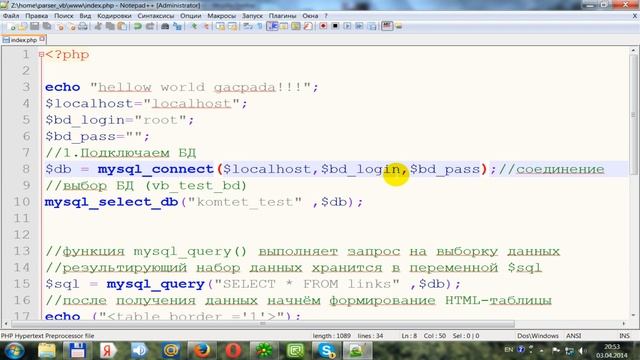Click the New file toolbar icon
Screen dimensions: 640x360
(12, 27)
